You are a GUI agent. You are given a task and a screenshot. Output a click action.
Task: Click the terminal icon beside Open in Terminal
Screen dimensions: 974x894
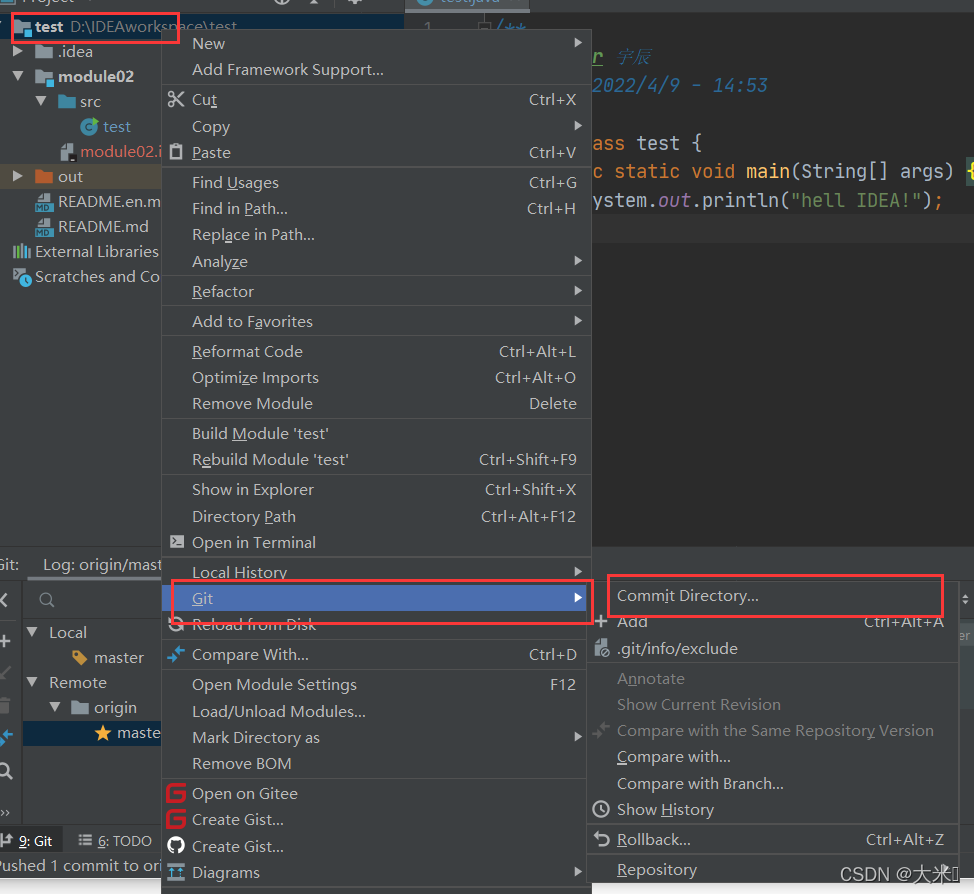[177, 542]
